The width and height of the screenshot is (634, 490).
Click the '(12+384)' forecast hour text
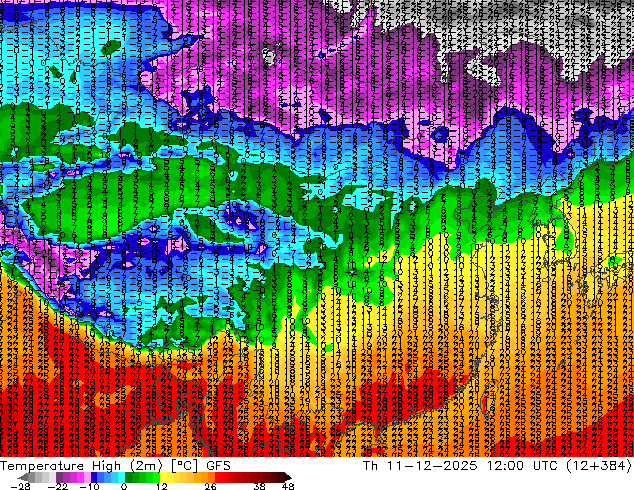click(x=598, y=466)
